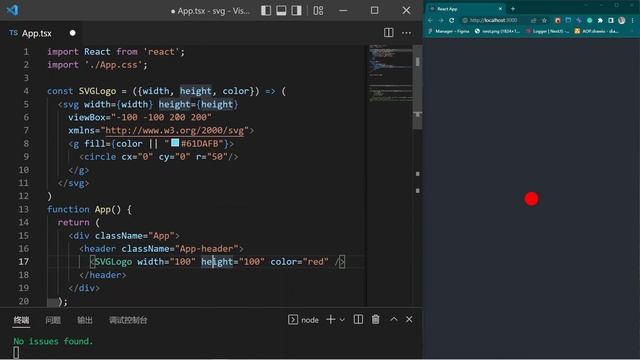The width and height of the screenshot is (640, 360).
Task: Click the browser share page icon
Action: coord(533,20)
